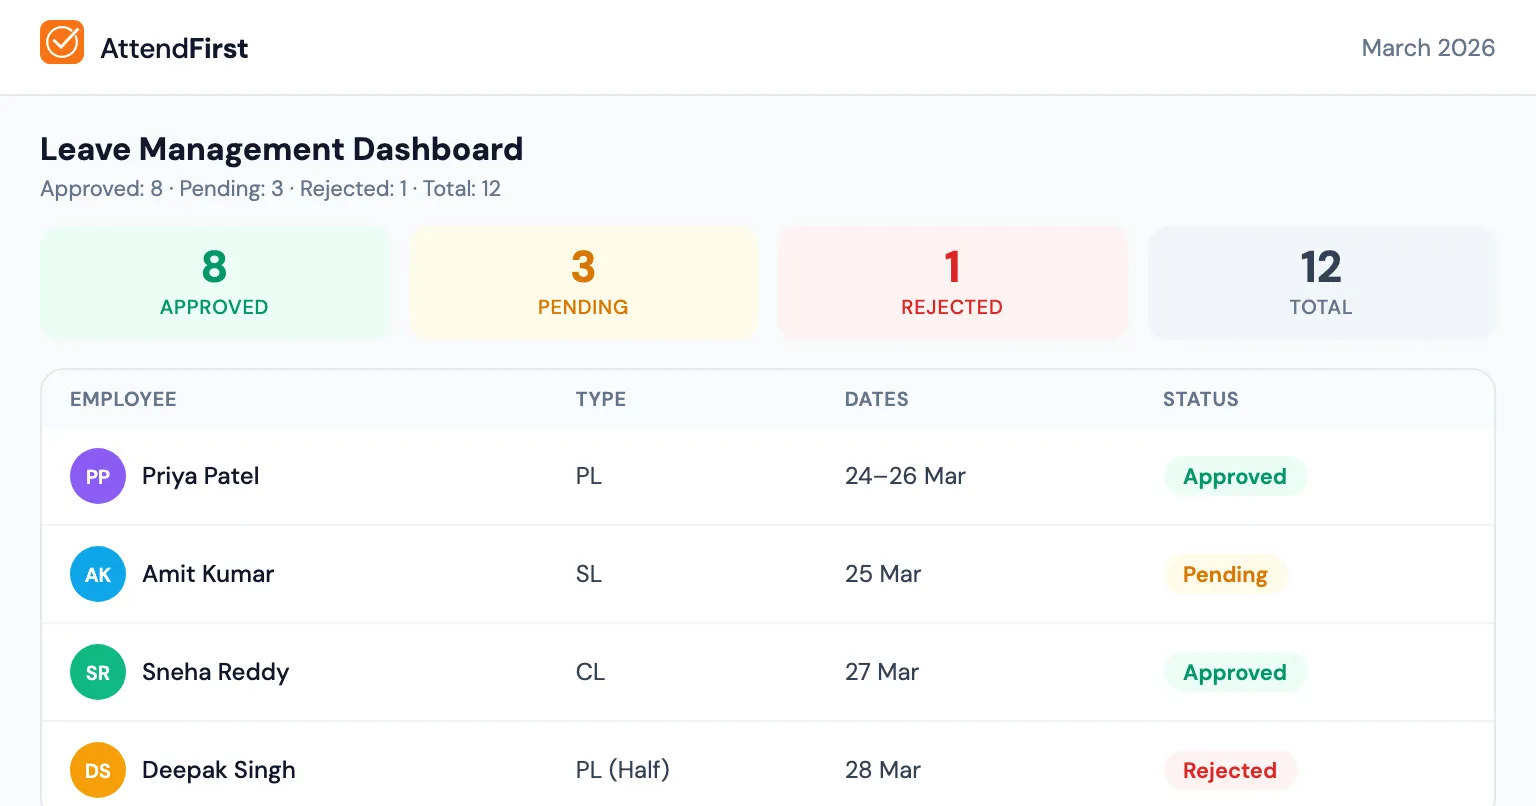Click the PL leave type for Priya Patel
The width and height of the screenshot is (1536, 806).
coord(589,476)
